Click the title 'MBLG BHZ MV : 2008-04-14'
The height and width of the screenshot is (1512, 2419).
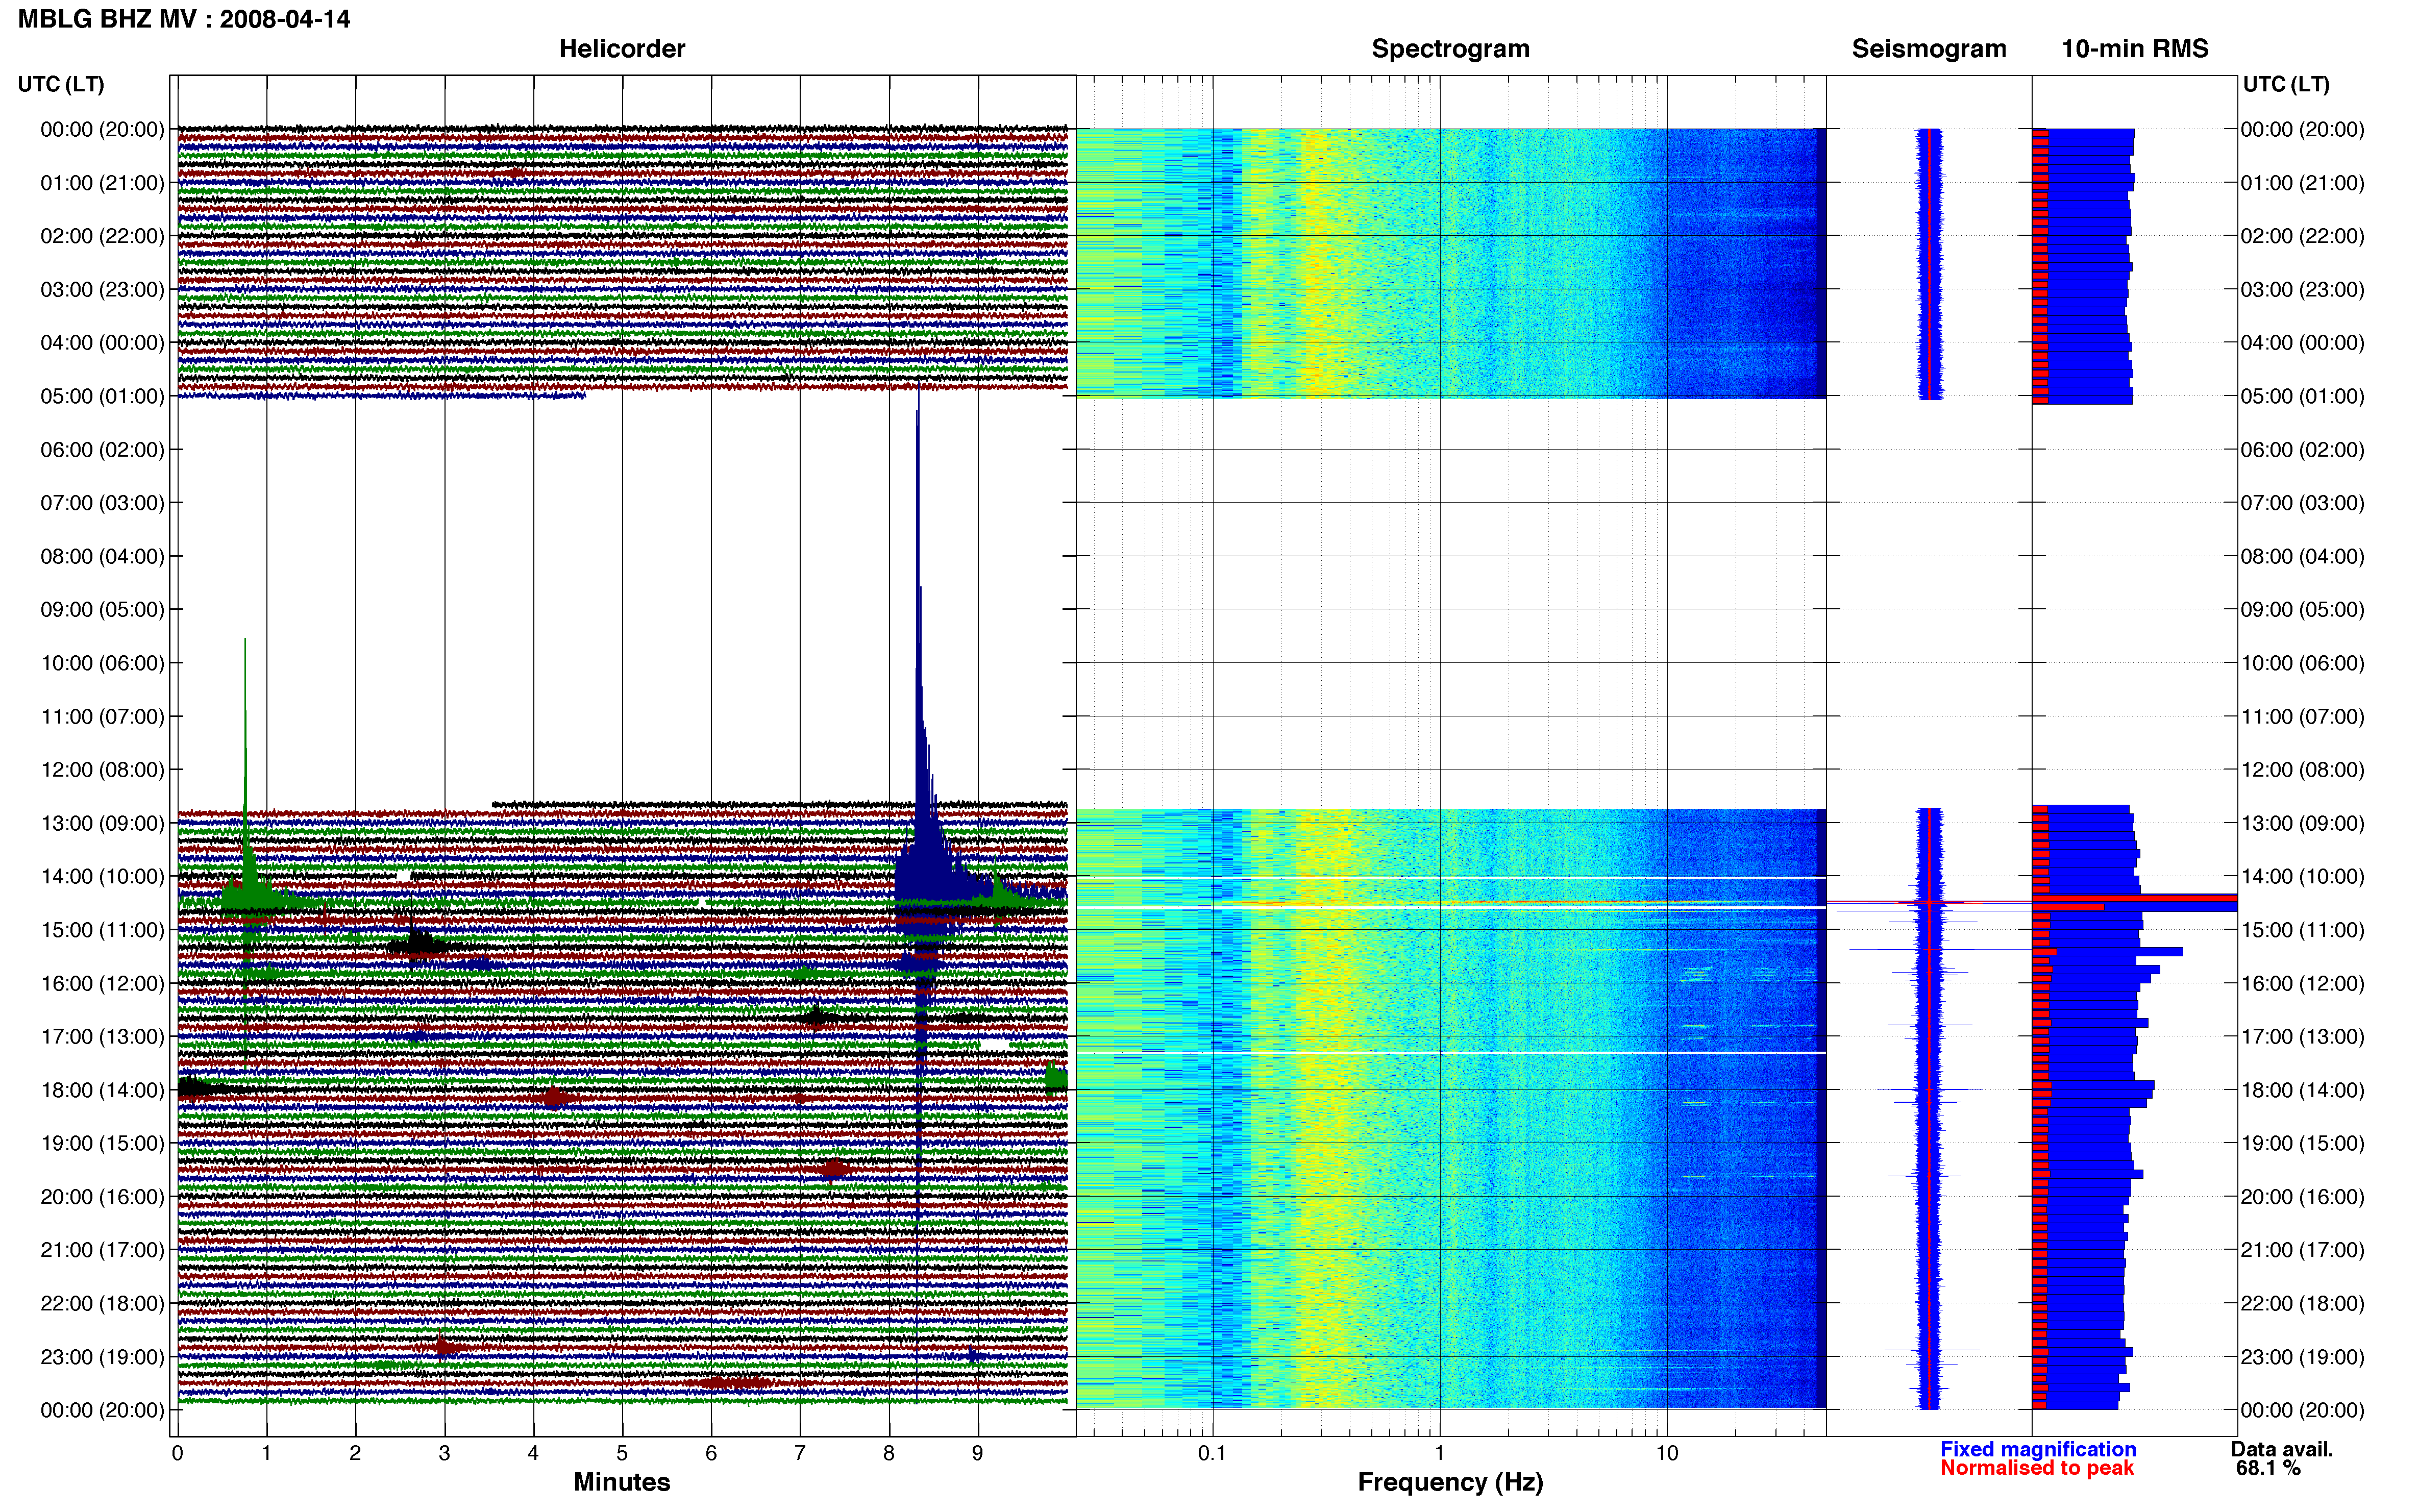point(184,19)
